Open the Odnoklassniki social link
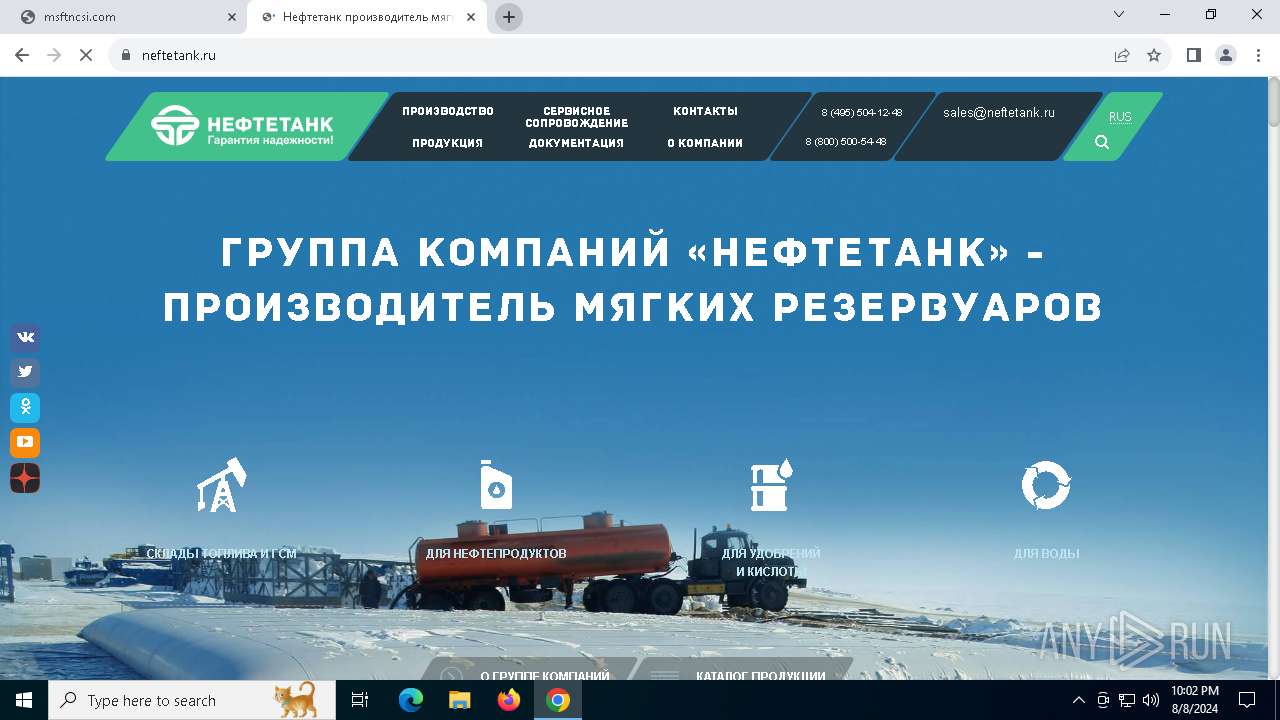This screenshot has height=720, width=1280. 25,407
